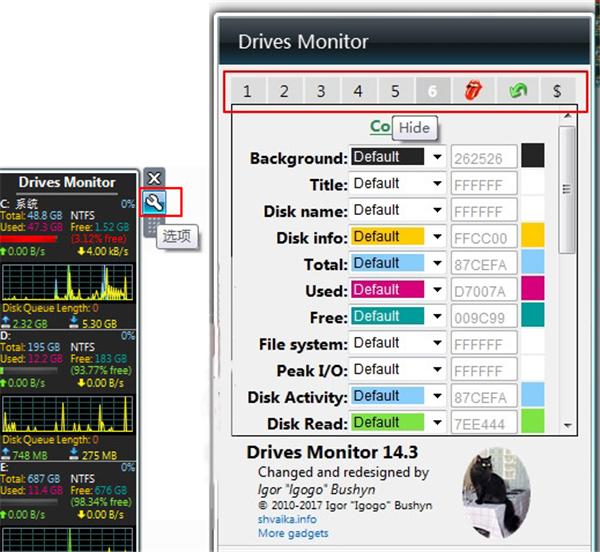Click the Total hex color field 87CEFA
Image resolution: width=600 pixels, height=552 pixels.
[x=484, y=264]
